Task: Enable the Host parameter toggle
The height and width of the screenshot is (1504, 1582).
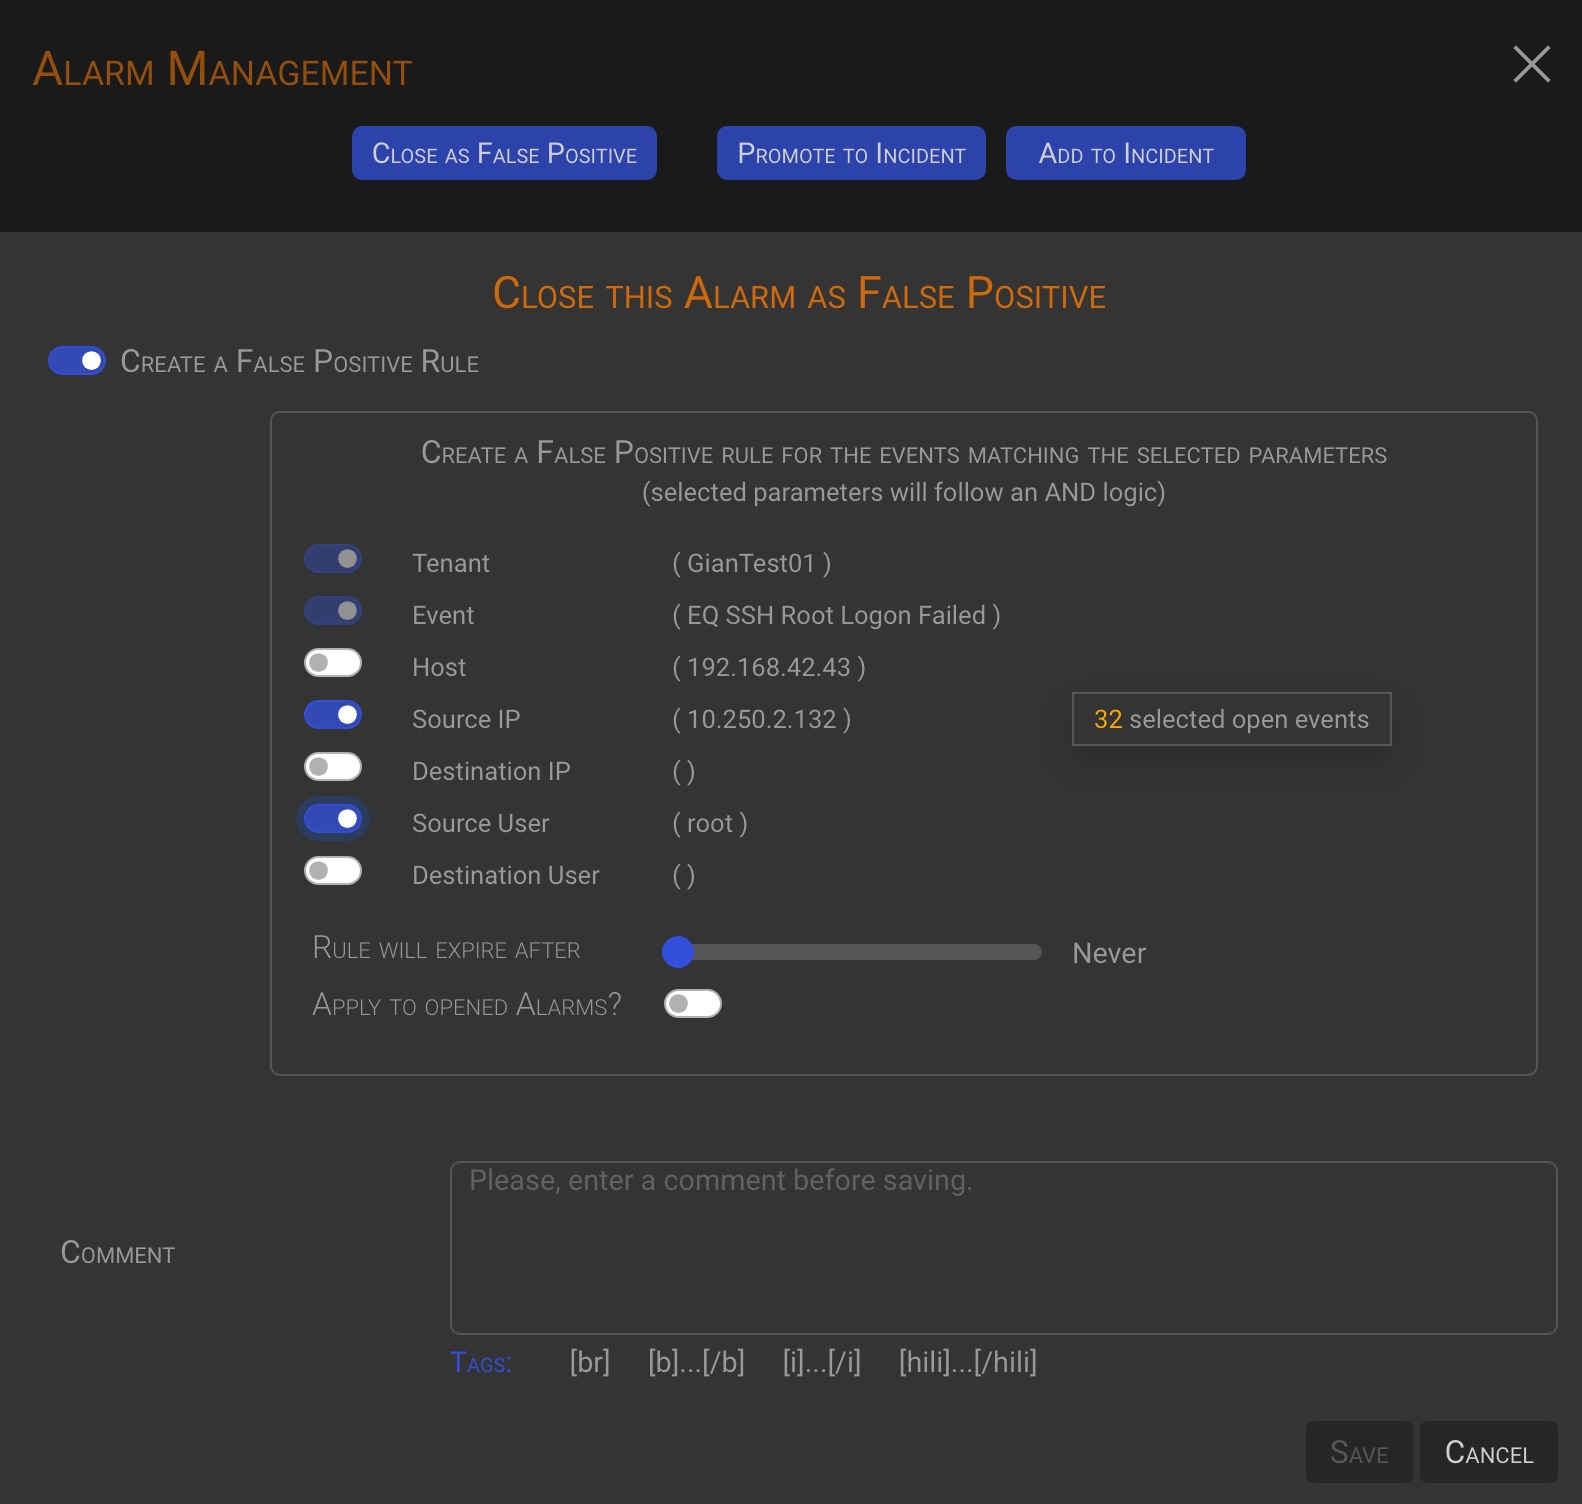Action: [x=333, y=663]
